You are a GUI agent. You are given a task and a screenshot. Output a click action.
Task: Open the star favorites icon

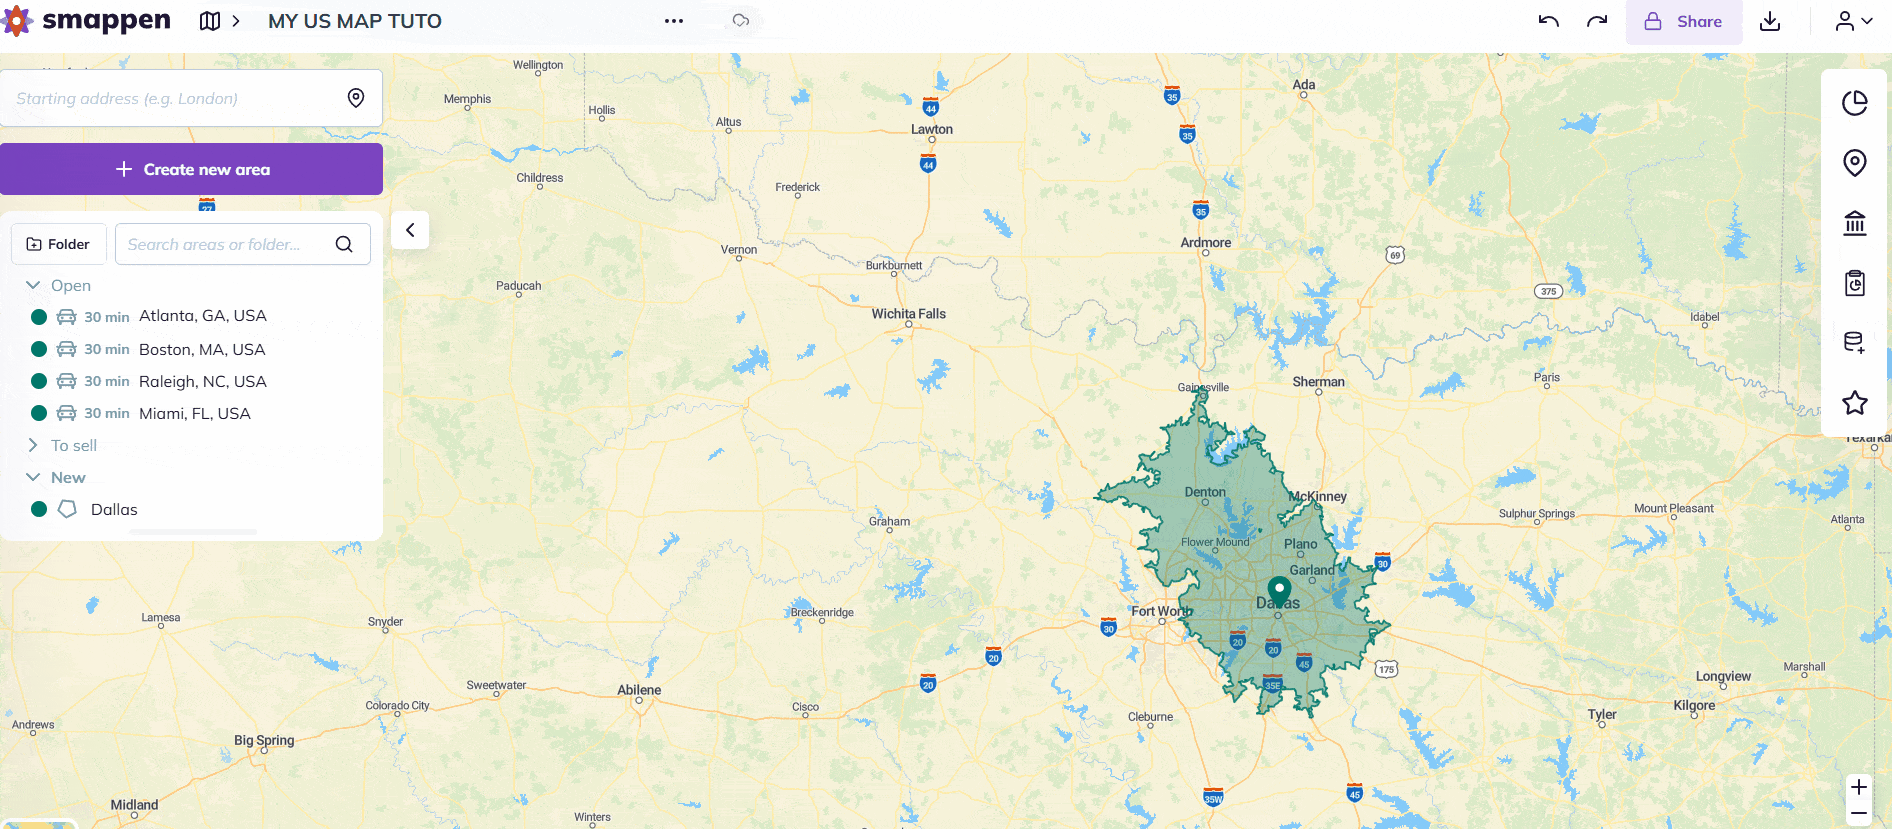tap(1854, 403)
